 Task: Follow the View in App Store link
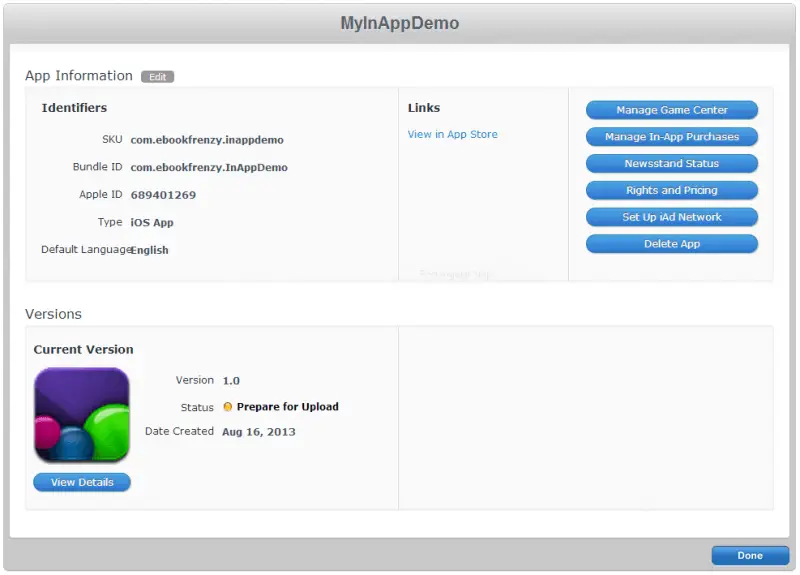(x=452, y=134)
